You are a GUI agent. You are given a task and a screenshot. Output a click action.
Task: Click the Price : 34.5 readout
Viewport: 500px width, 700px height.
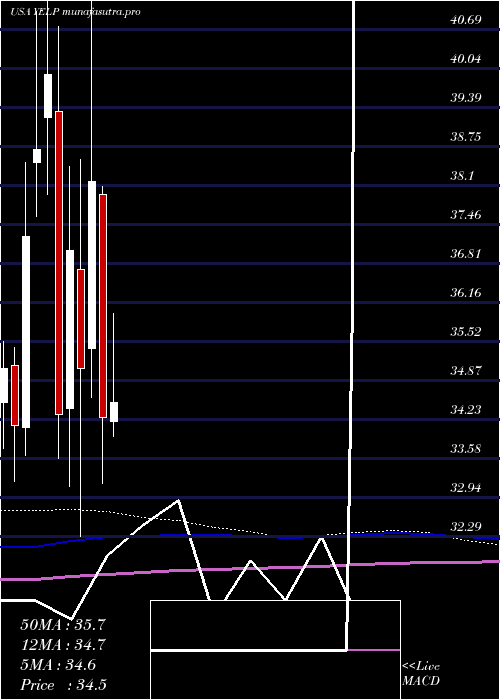63,685
